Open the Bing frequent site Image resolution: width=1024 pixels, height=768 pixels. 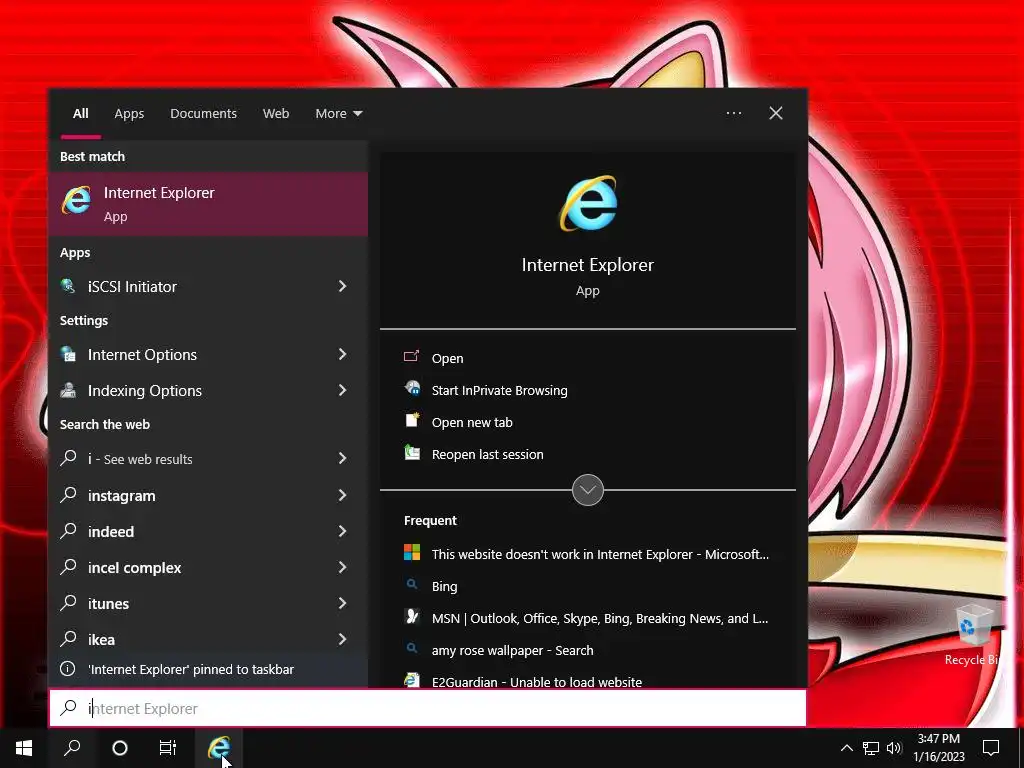[x=445, y=586]
